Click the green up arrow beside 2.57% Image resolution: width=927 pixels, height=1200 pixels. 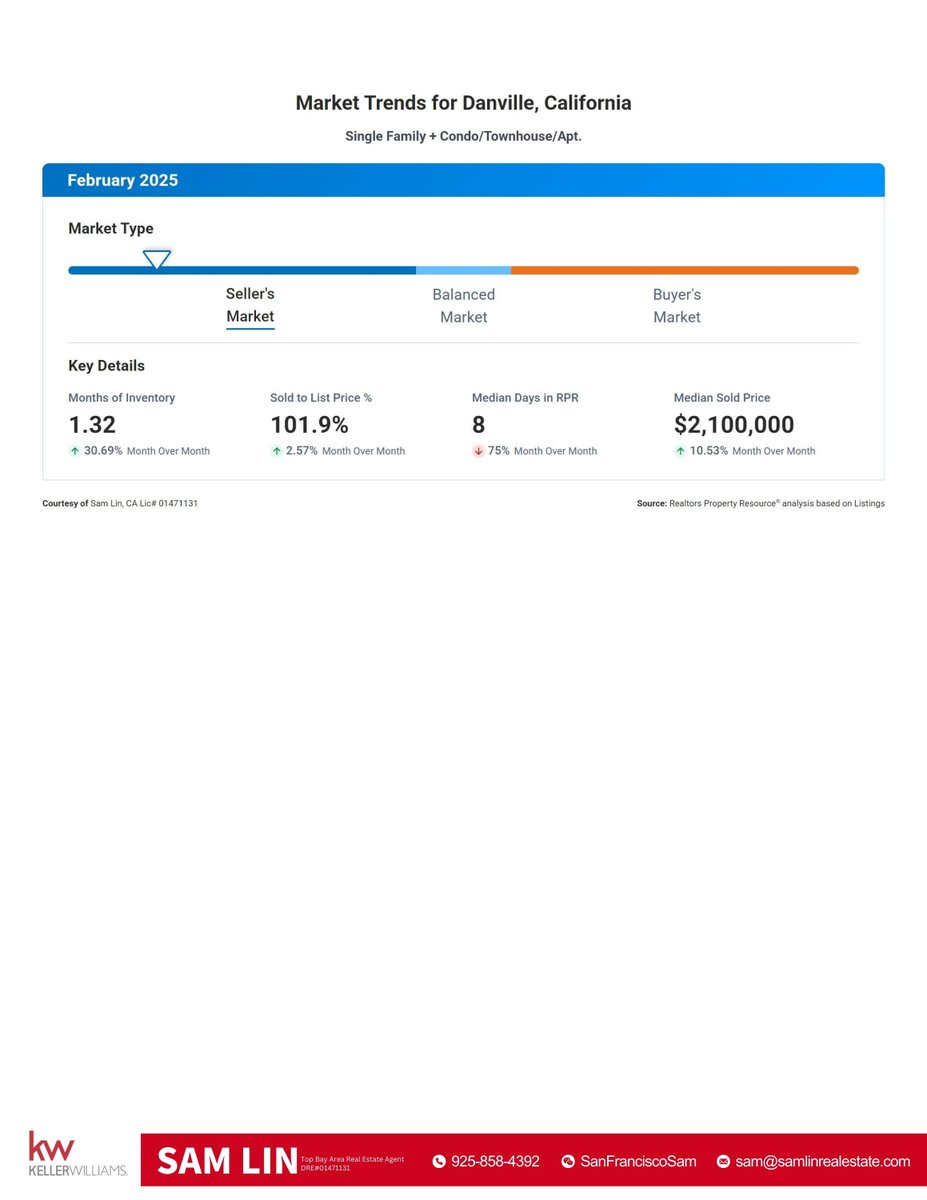click(x=277, y=451)
